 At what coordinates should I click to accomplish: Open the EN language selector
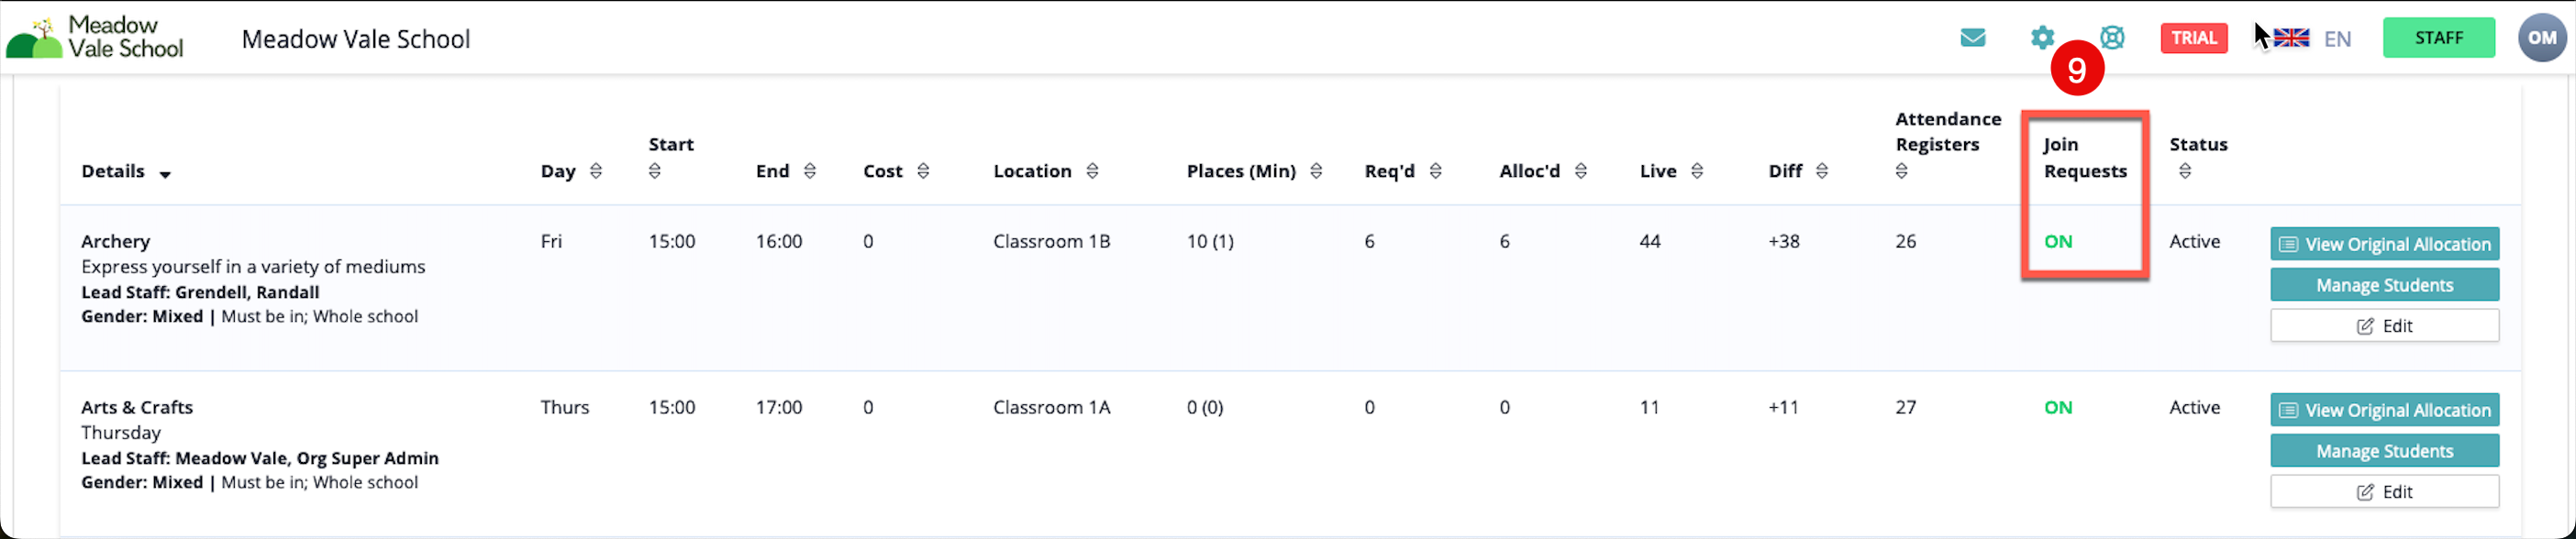pyautogui.click(x=2337, y=39)
